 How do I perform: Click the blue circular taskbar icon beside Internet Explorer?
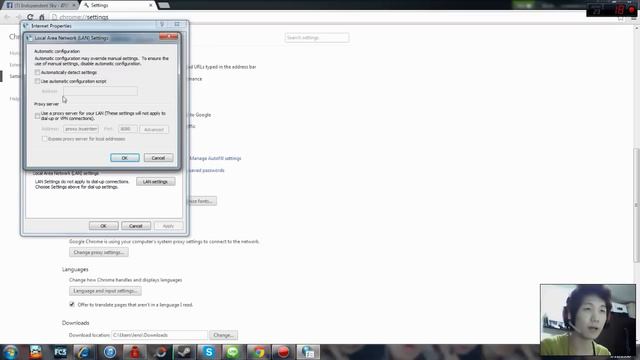click(109, 352)
